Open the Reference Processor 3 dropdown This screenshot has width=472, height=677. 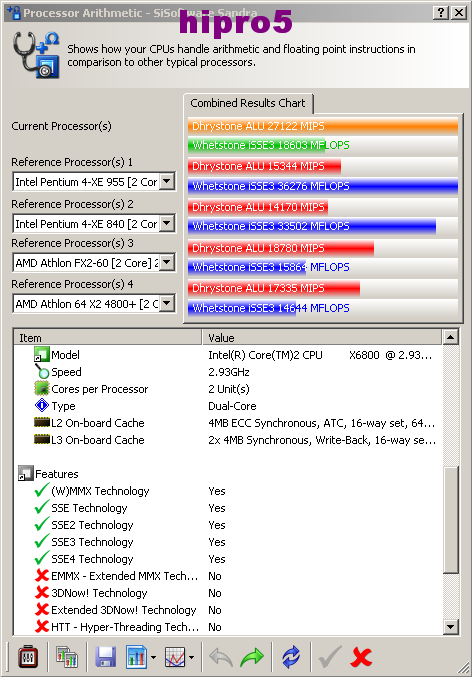pyautogui.click(x=167, y=262)
